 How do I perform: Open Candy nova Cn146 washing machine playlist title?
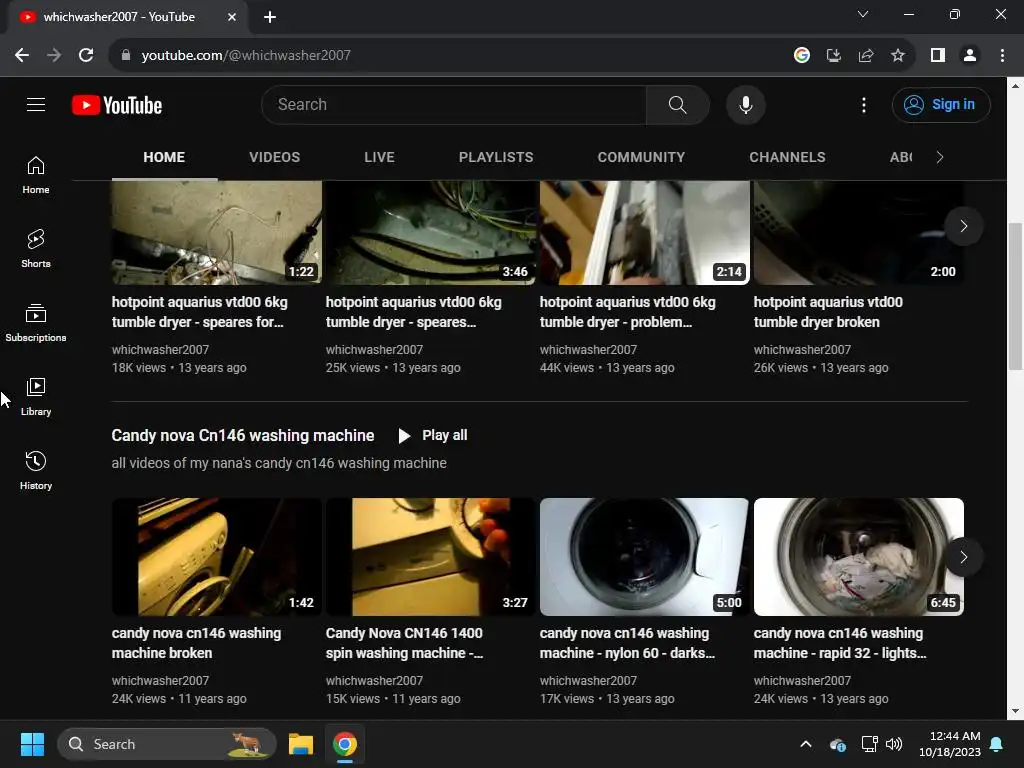pyautogui.click(x=243, y=436)
